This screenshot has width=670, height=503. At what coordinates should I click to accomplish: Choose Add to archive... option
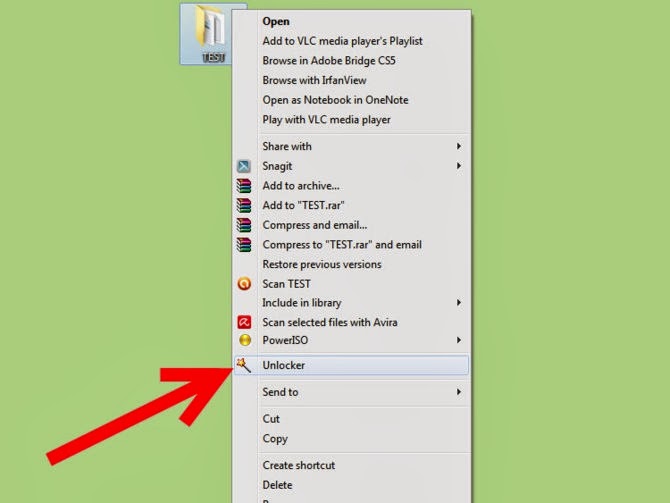pyautogui.click(x=352, y=185)
